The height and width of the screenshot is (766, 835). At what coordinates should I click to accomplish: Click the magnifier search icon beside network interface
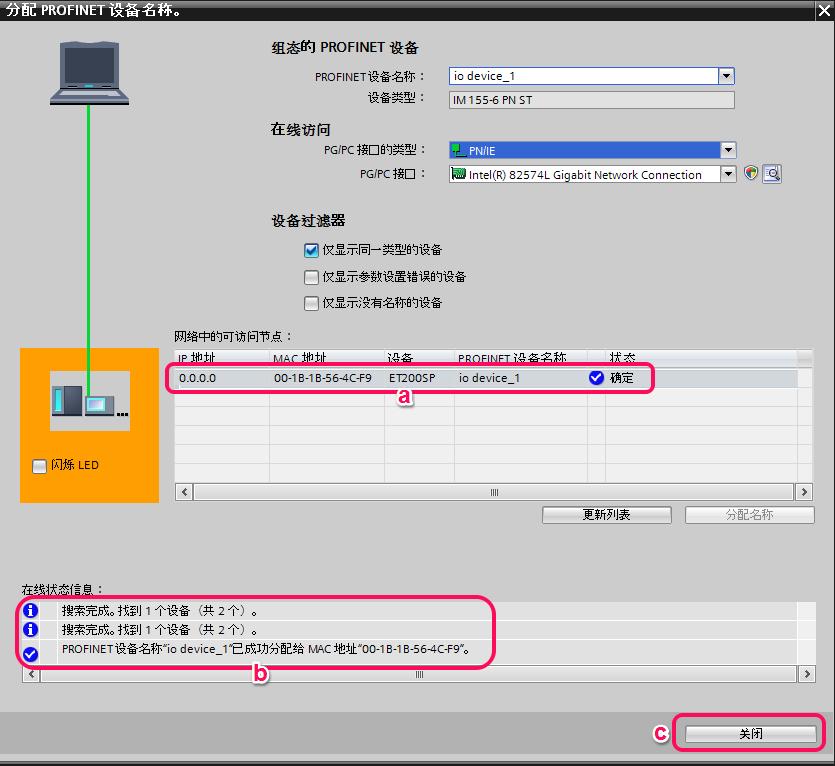pyautogui.click(x=772, y=174)
